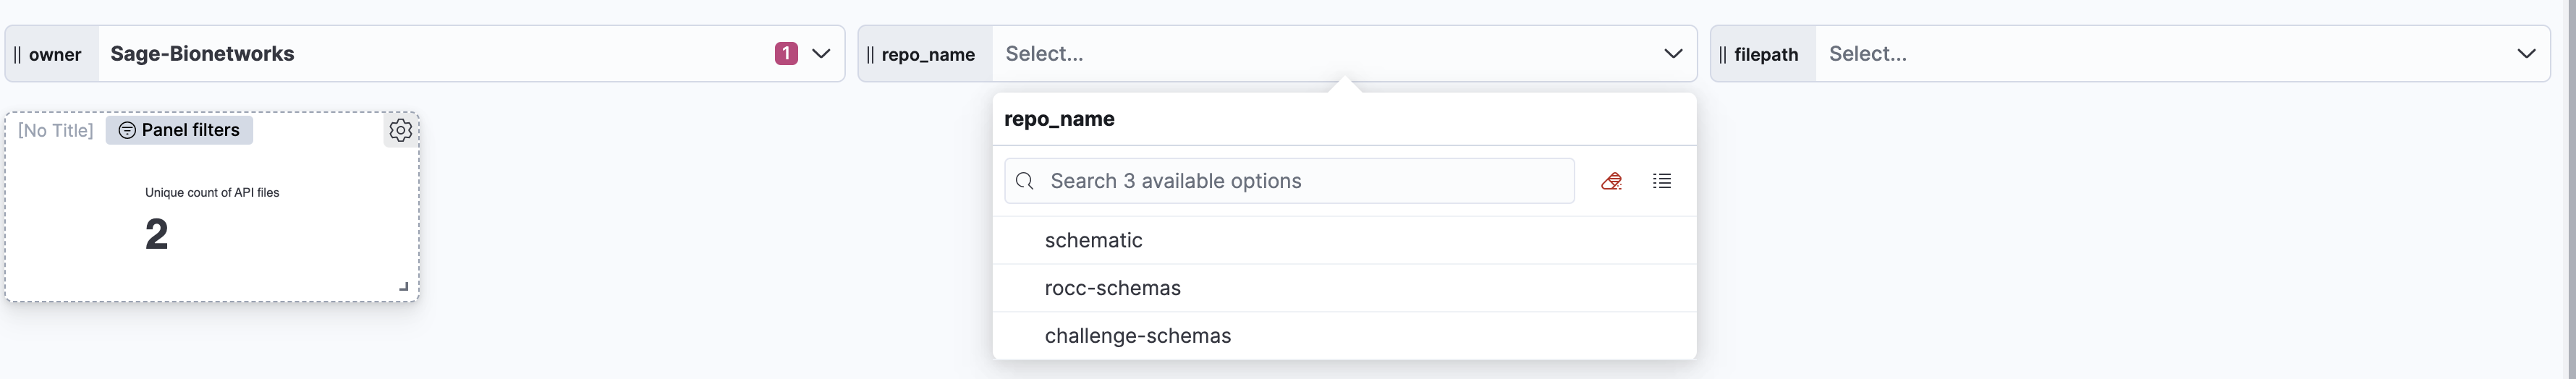Click the panel resize corner handle

404,287
